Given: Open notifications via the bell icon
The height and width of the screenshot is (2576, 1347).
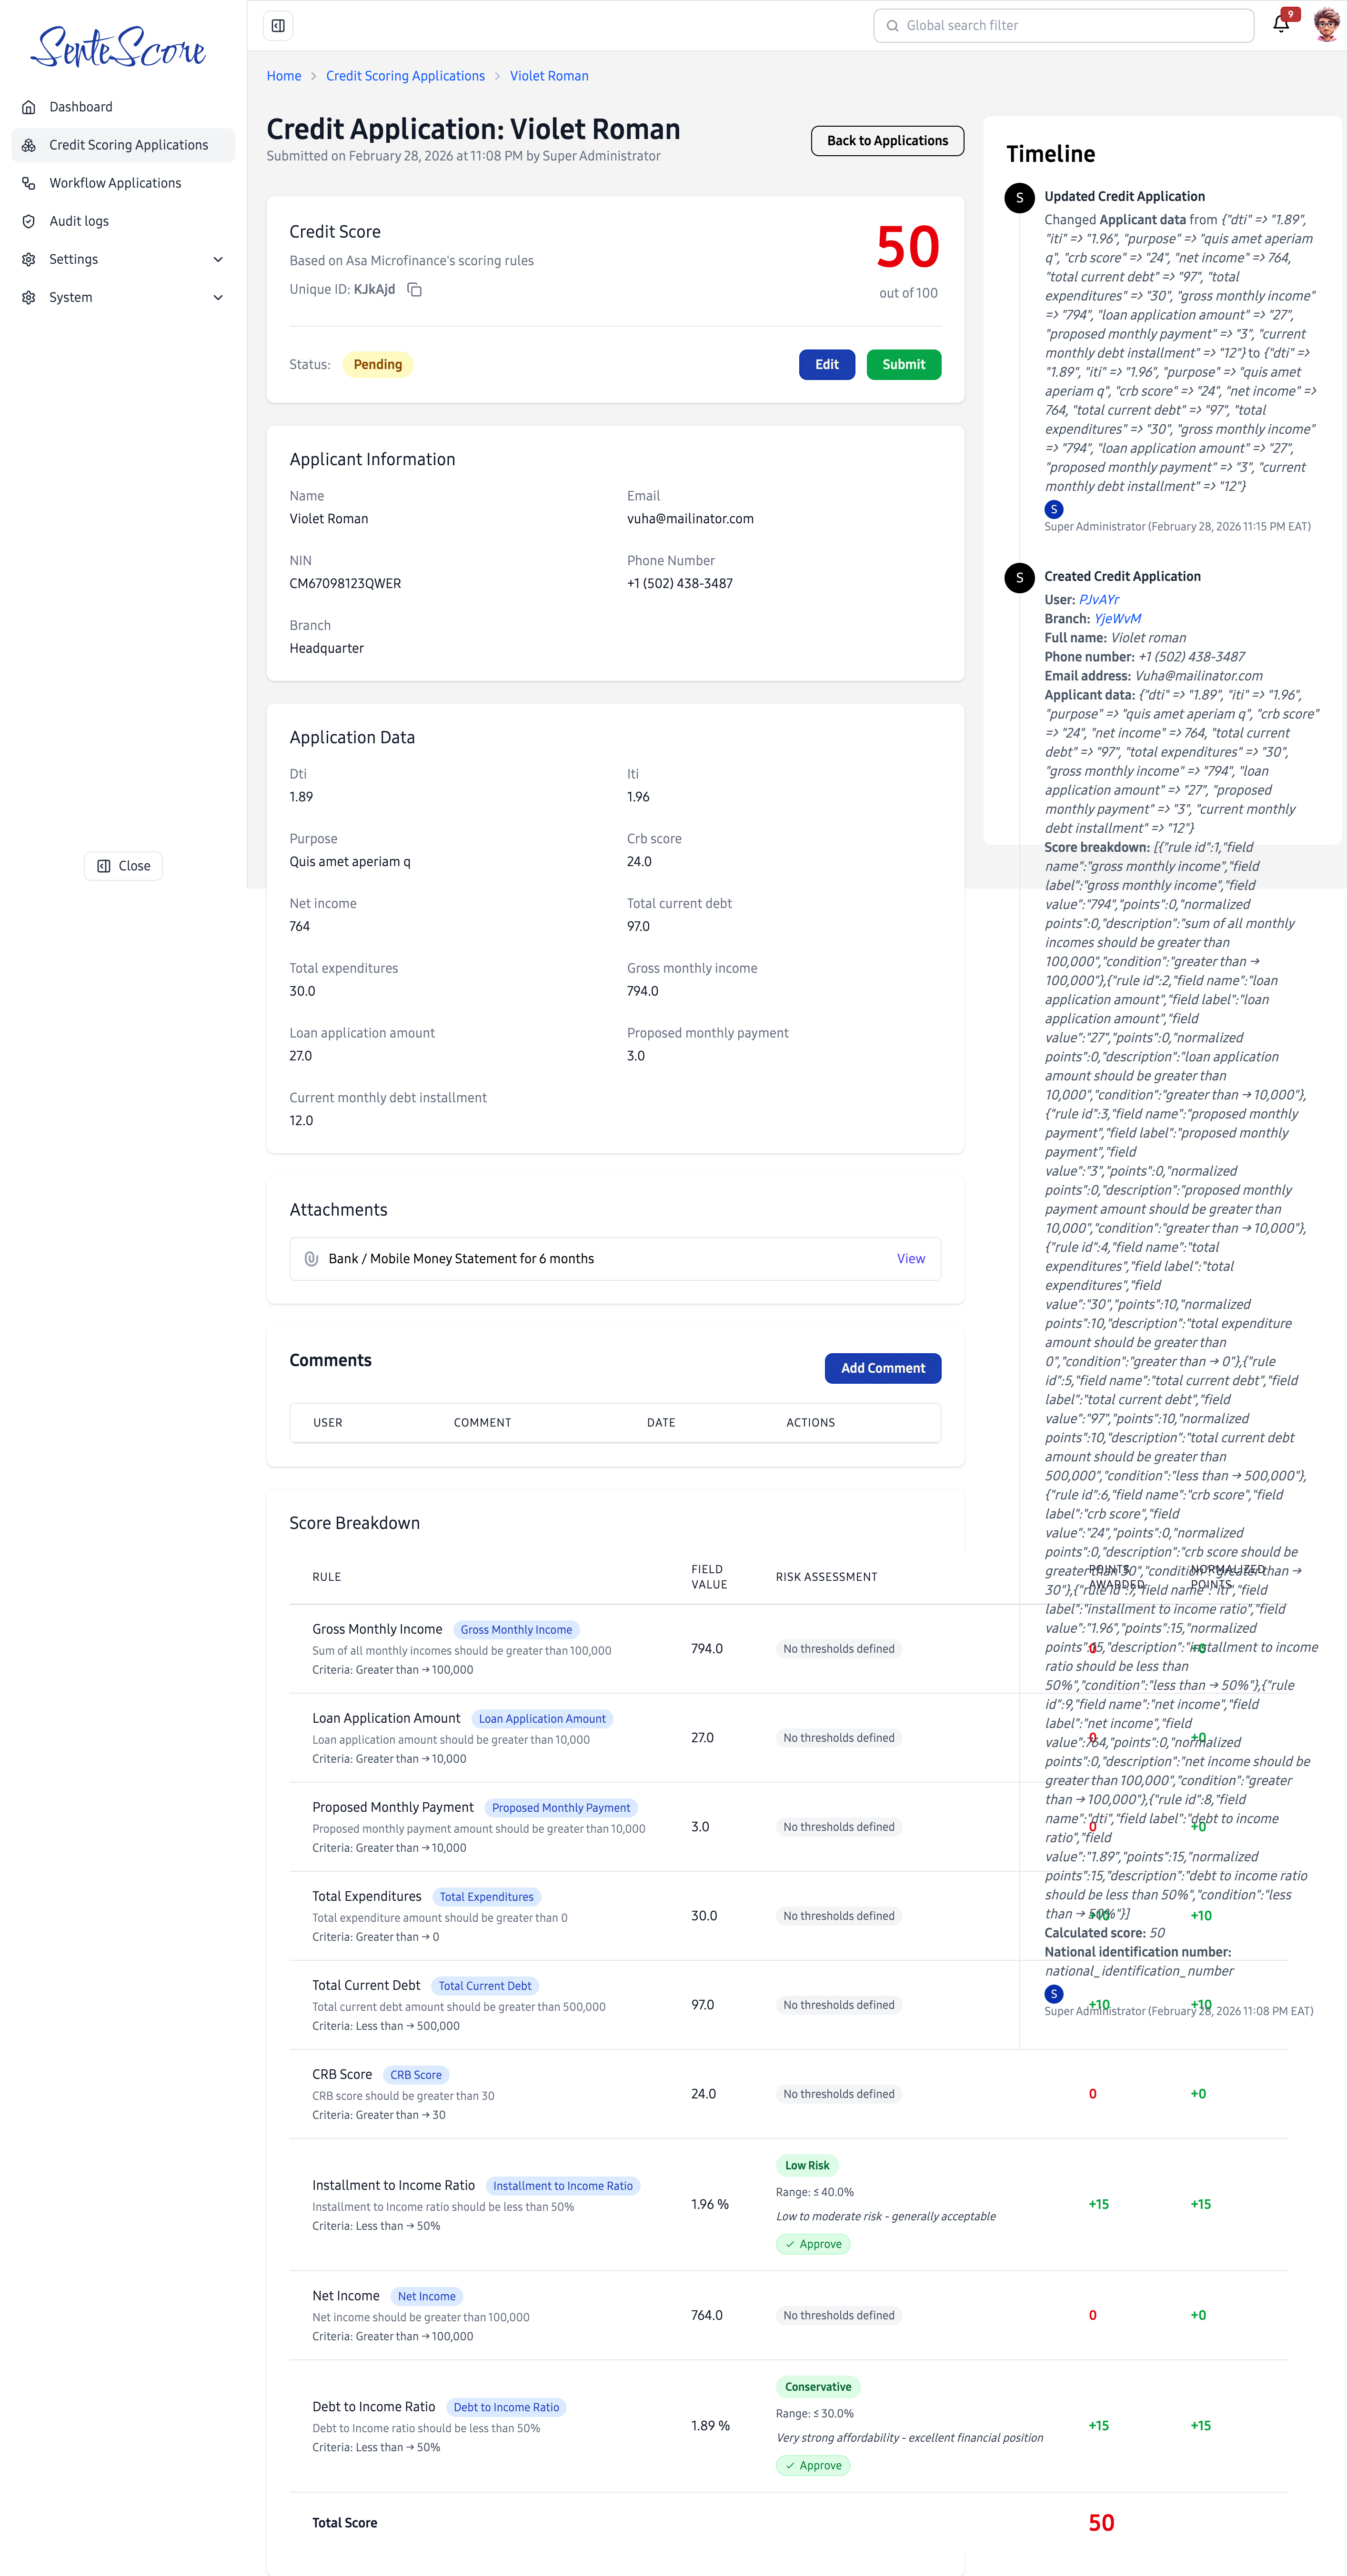Looking at the screenshot, I should (x=1281, y=25).
